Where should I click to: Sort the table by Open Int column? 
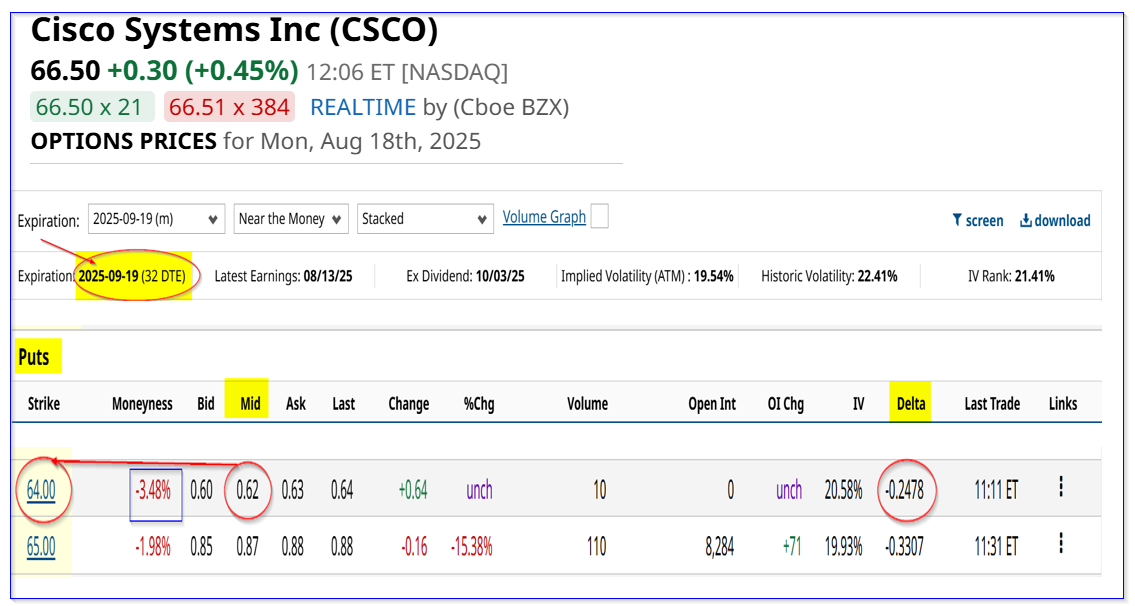pyautogui.click(x=712, y=404)
